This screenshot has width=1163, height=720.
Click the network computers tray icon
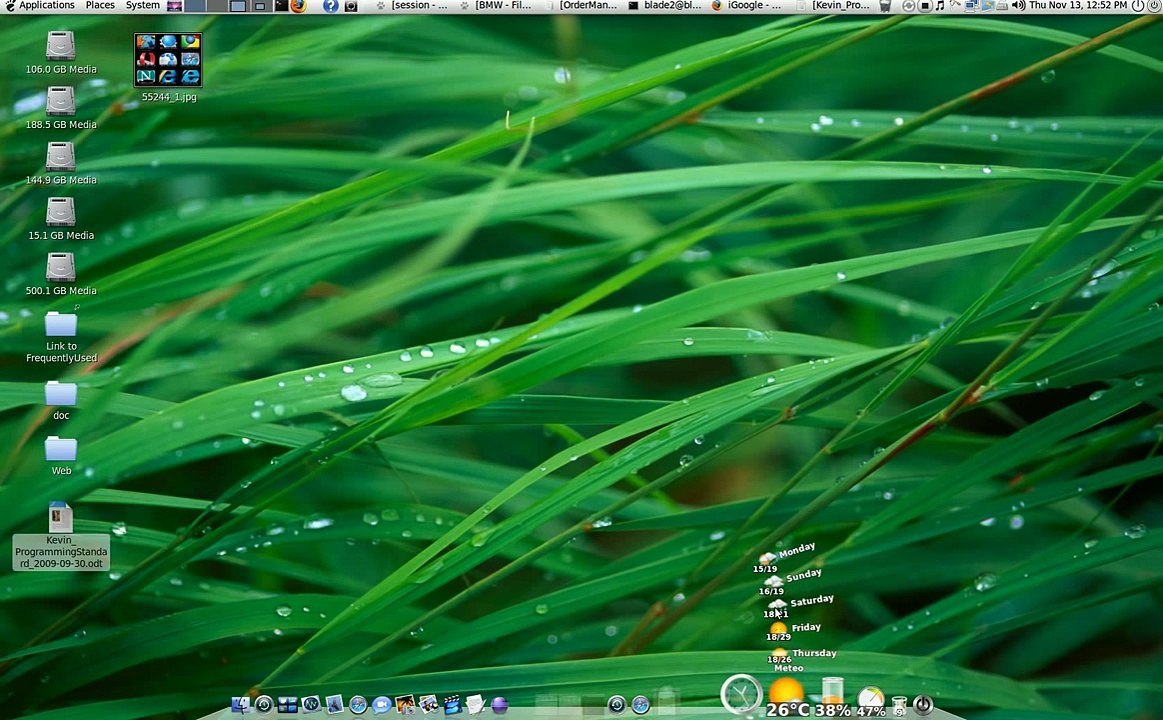click(972, 6)
